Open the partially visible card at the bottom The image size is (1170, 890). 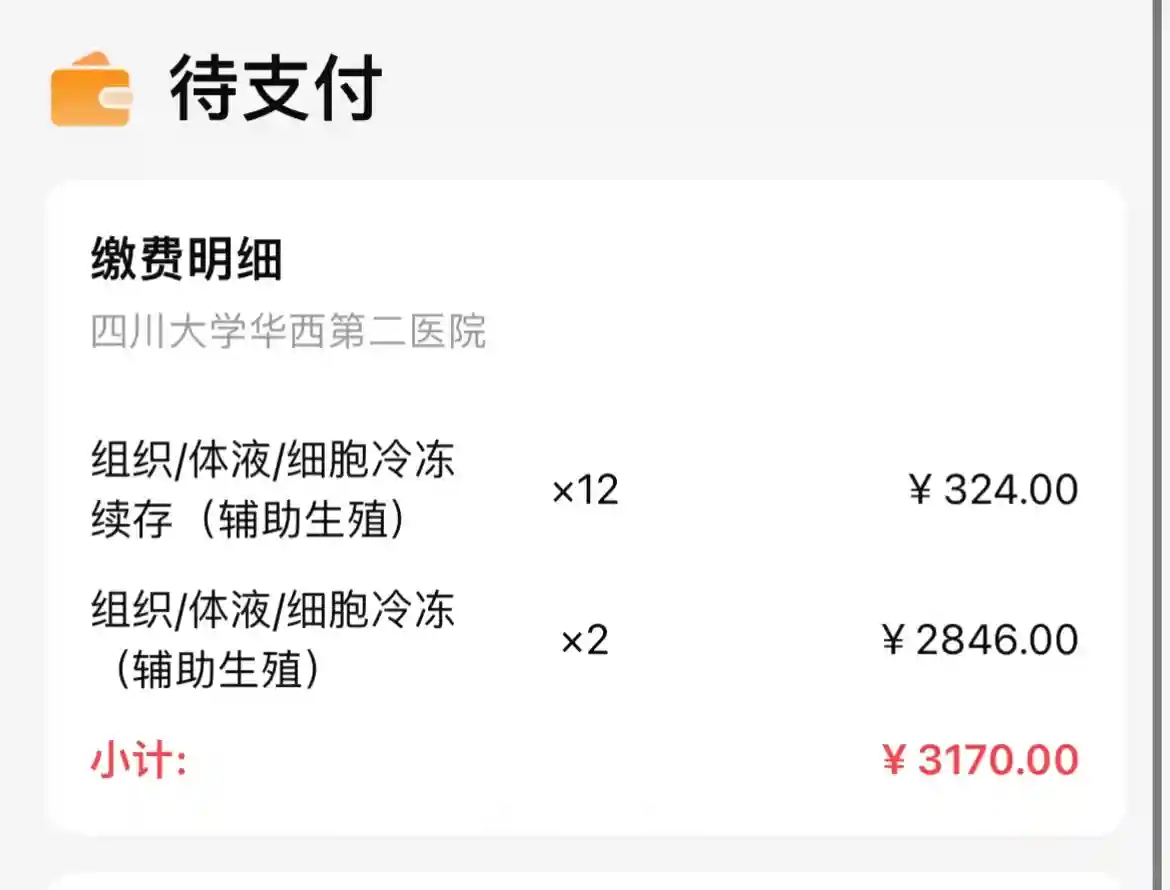[x=585, y=881]
